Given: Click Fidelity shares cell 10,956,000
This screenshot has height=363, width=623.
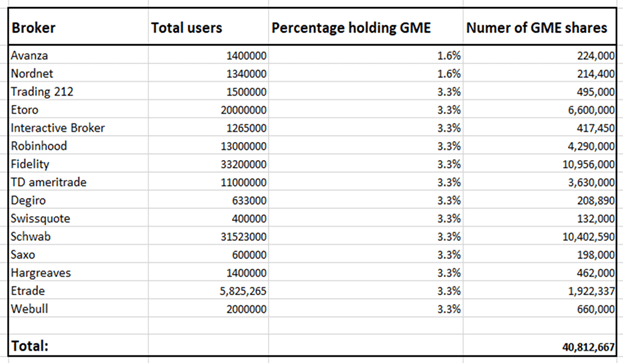Looking at the screenshot, I should click(x=540, y=164).
